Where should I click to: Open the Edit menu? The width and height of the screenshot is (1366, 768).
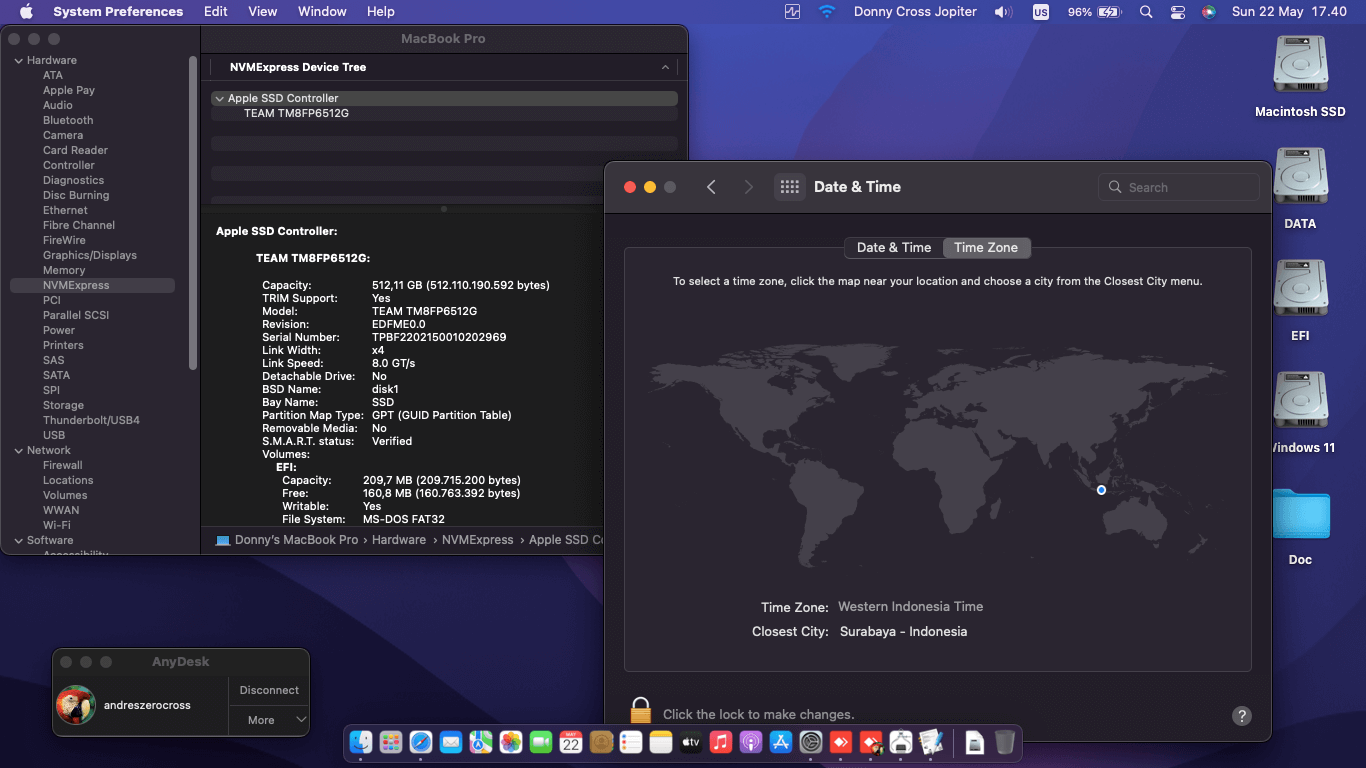point(215,12)
